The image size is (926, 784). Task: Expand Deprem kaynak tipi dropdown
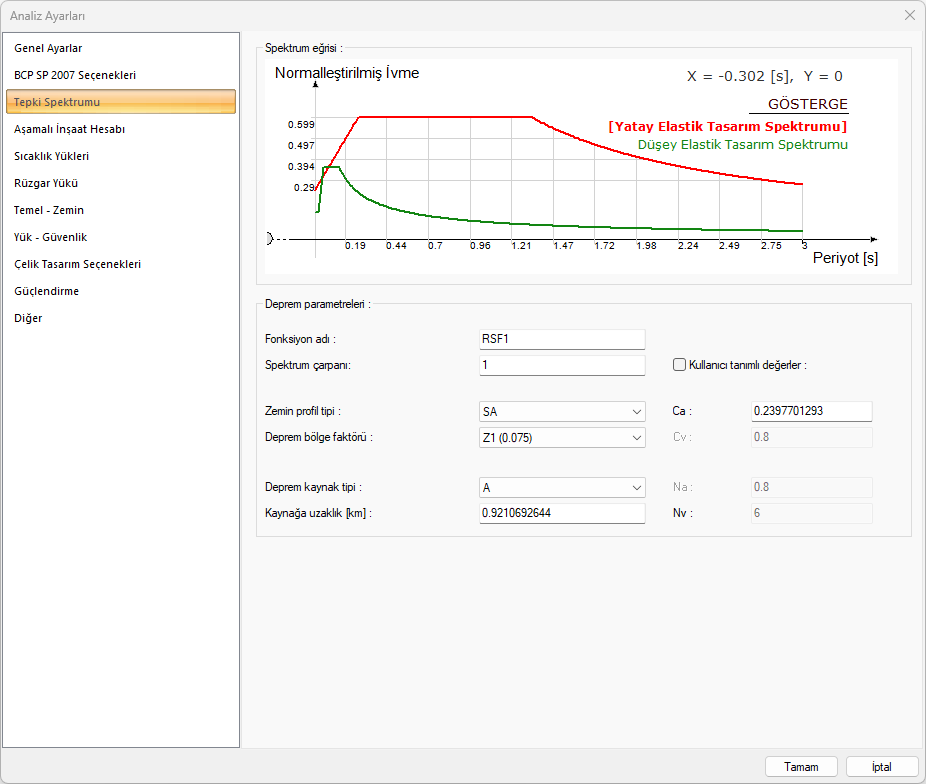tap(562, 487)
